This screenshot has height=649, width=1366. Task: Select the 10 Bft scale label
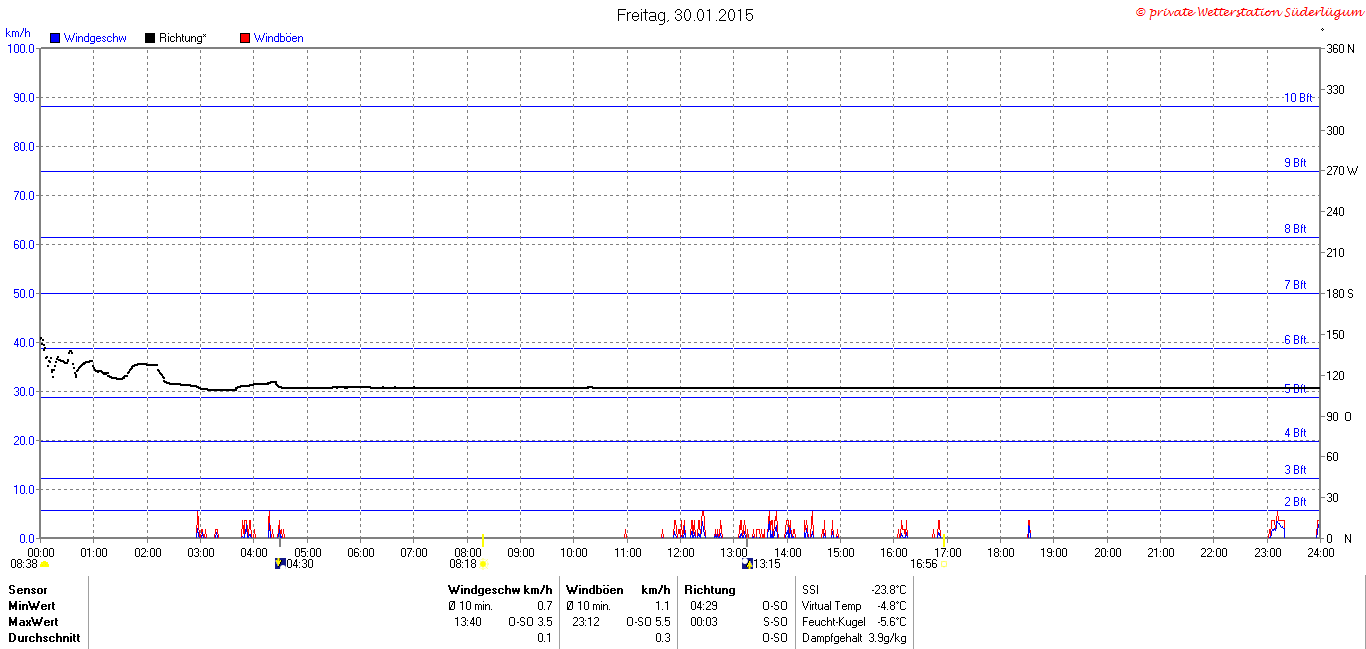coord(1298,98)
